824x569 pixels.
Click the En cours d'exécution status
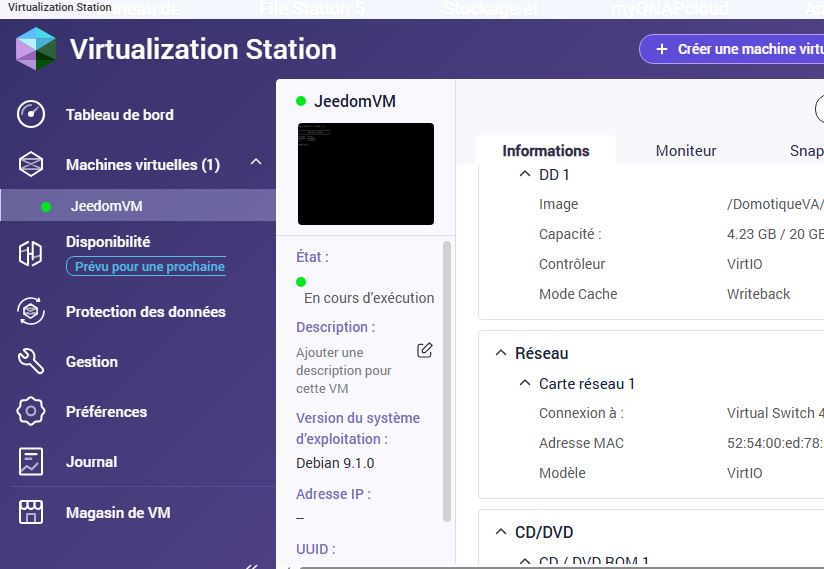pos(369,298)
